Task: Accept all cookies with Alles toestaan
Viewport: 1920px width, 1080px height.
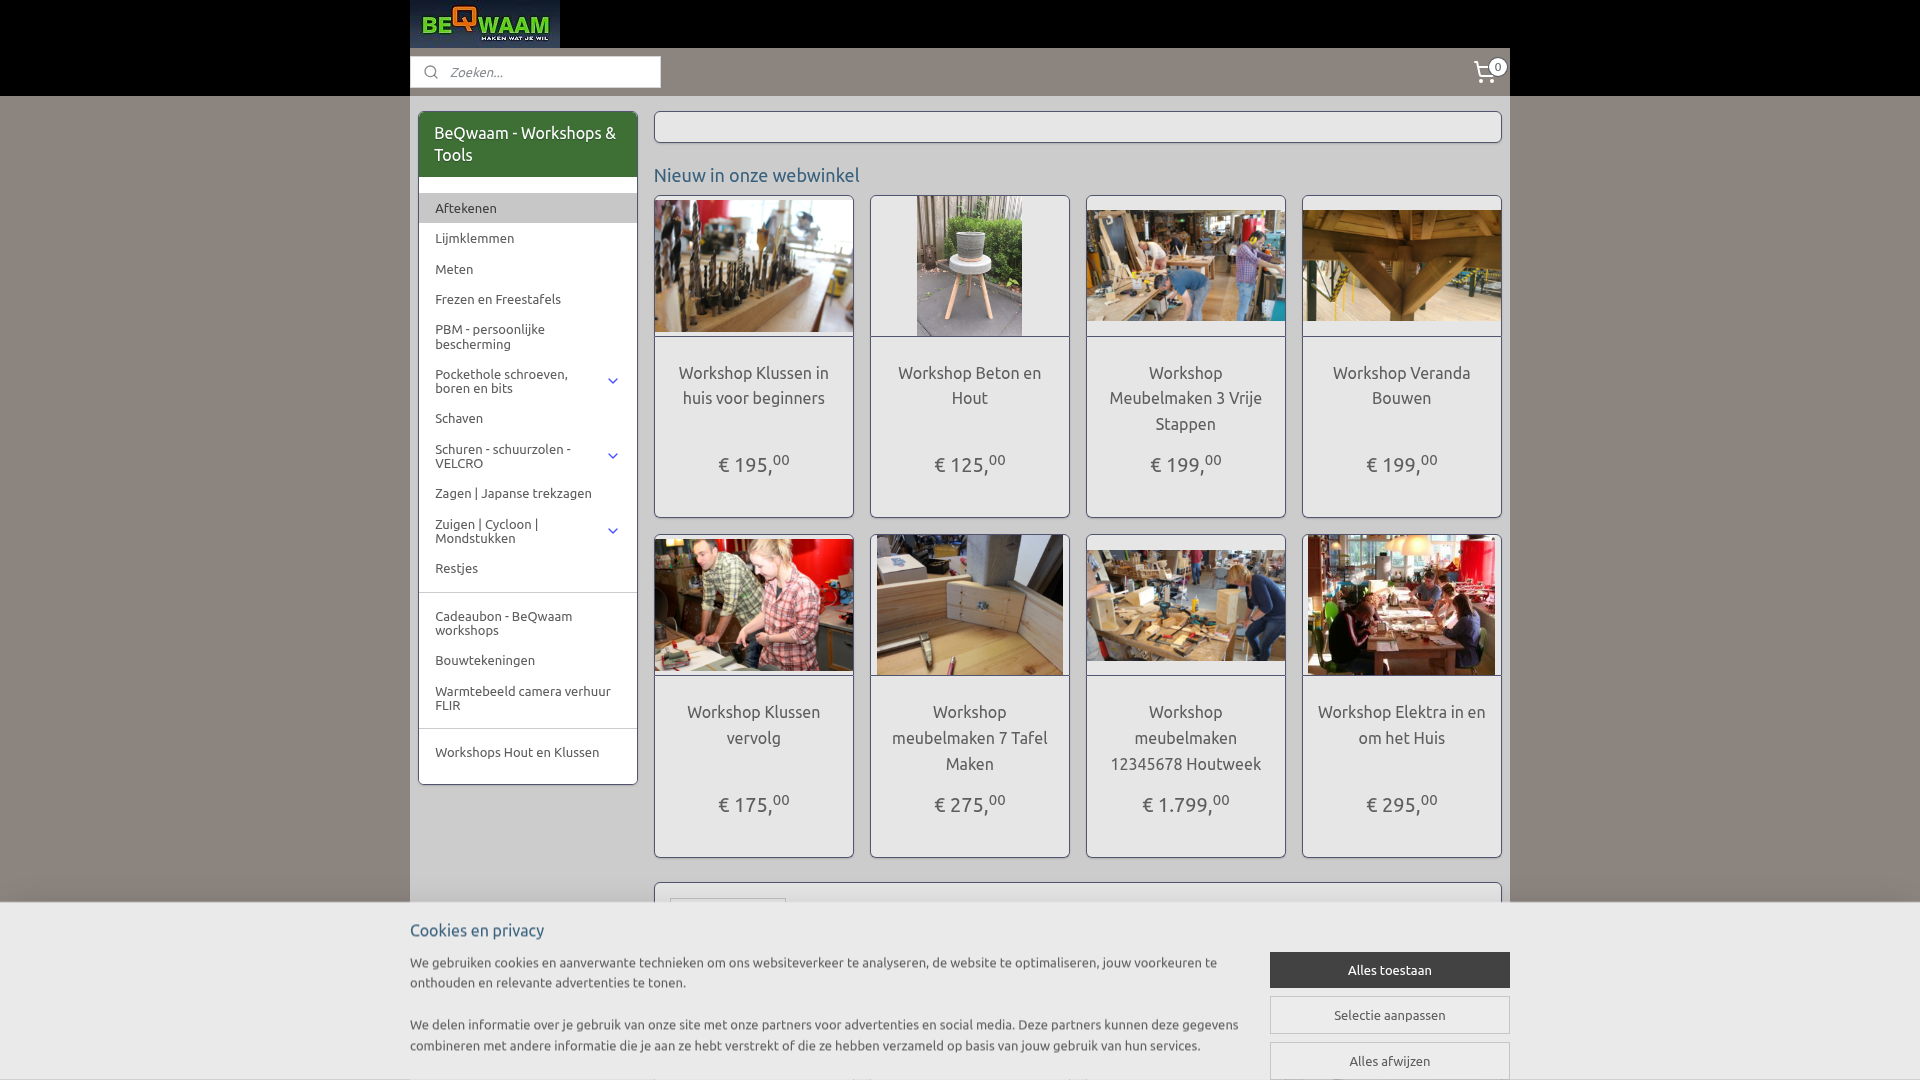Action: click(1390, 970)
